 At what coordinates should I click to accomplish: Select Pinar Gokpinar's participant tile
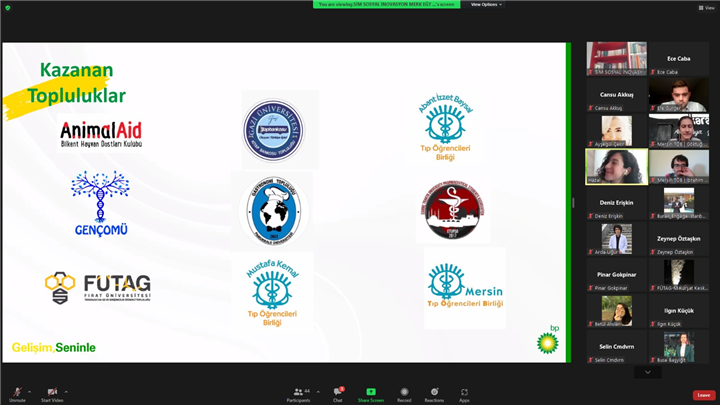click(616, 275)
